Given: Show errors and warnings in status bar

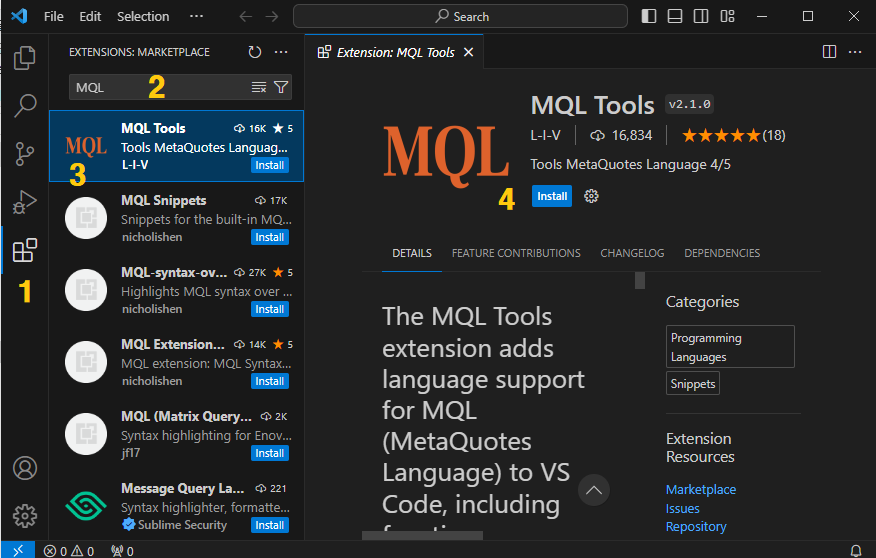Looking at the screenshot, I should click(69, 551).
